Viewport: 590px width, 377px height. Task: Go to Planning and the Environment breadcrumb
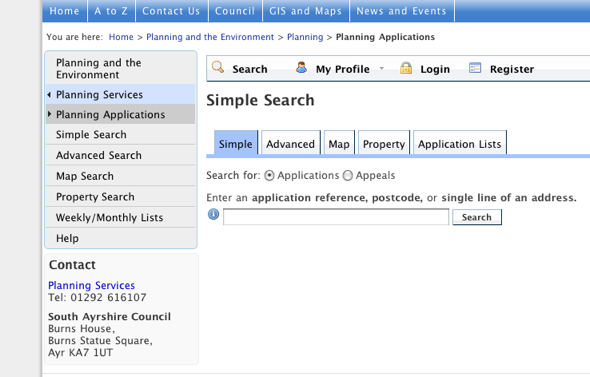coord(210,37)
